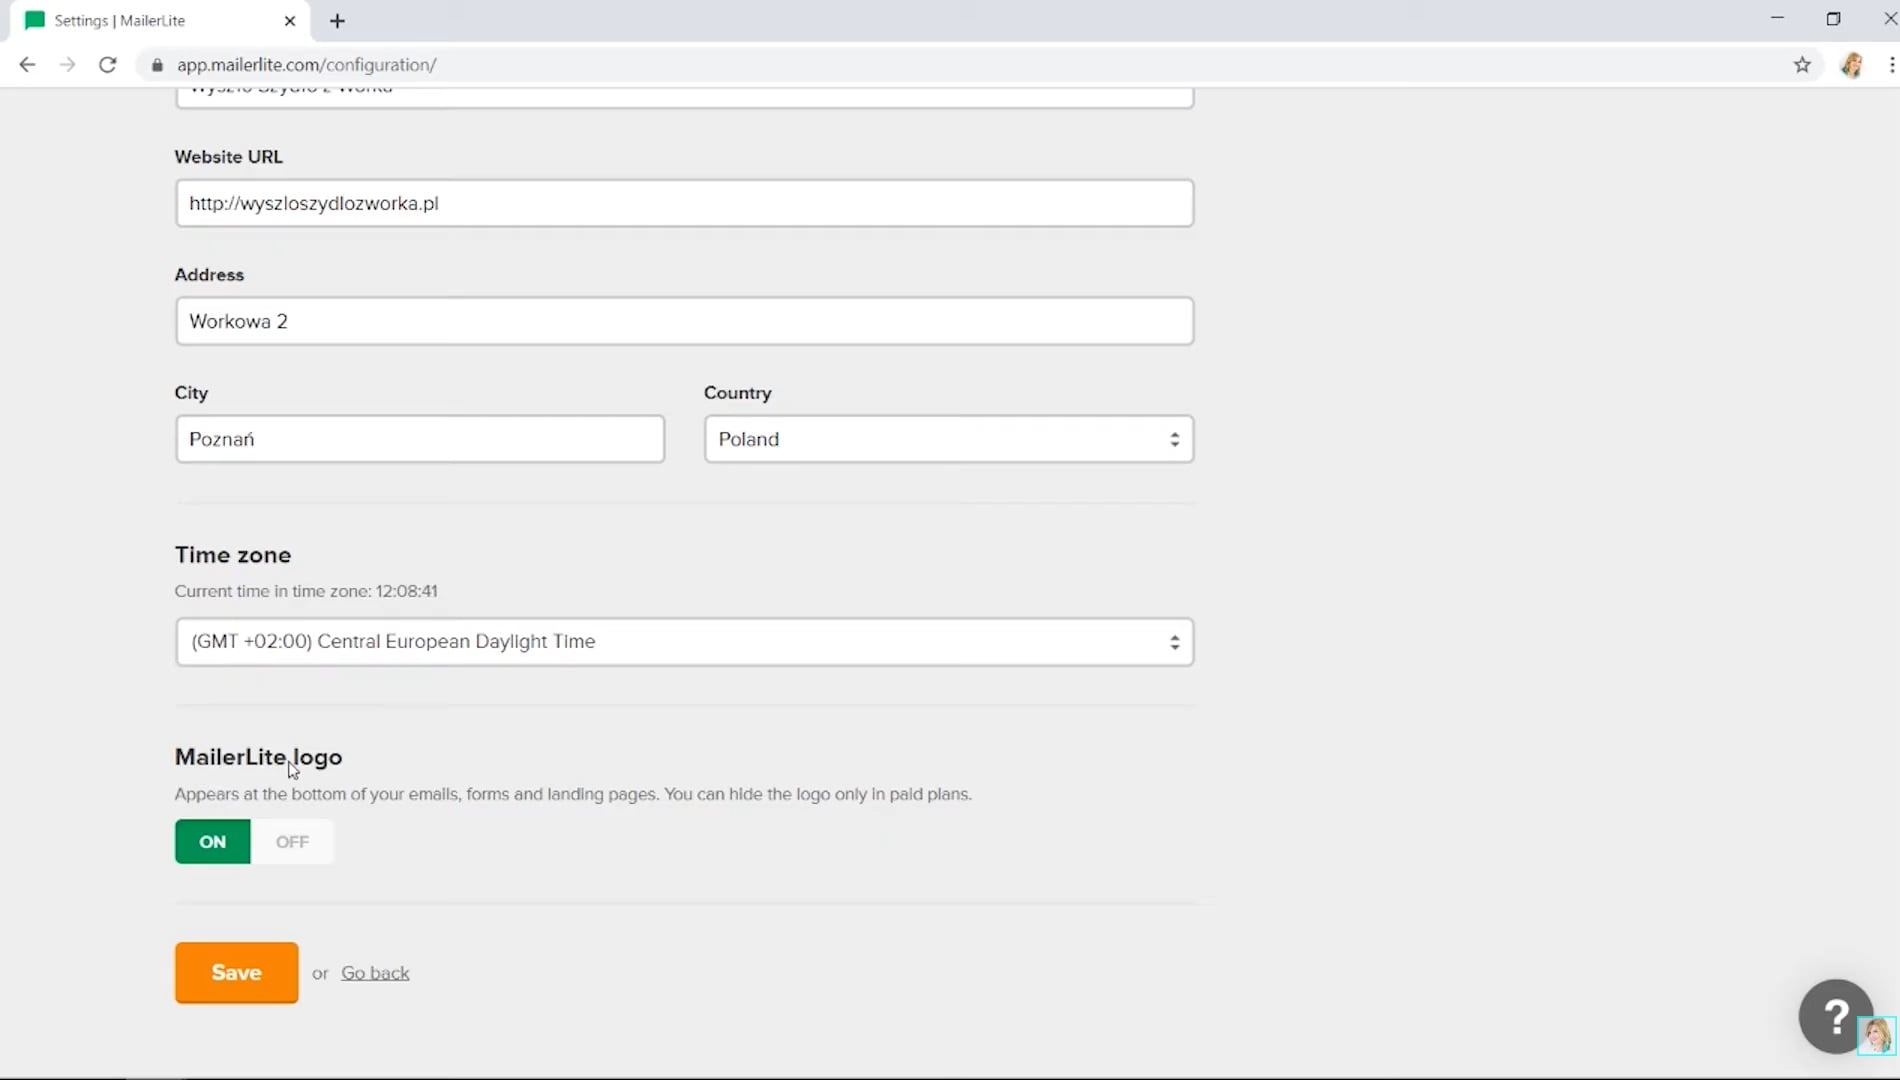Click the partially visible company name field
1900x1080 pixels.
point(684,96)
